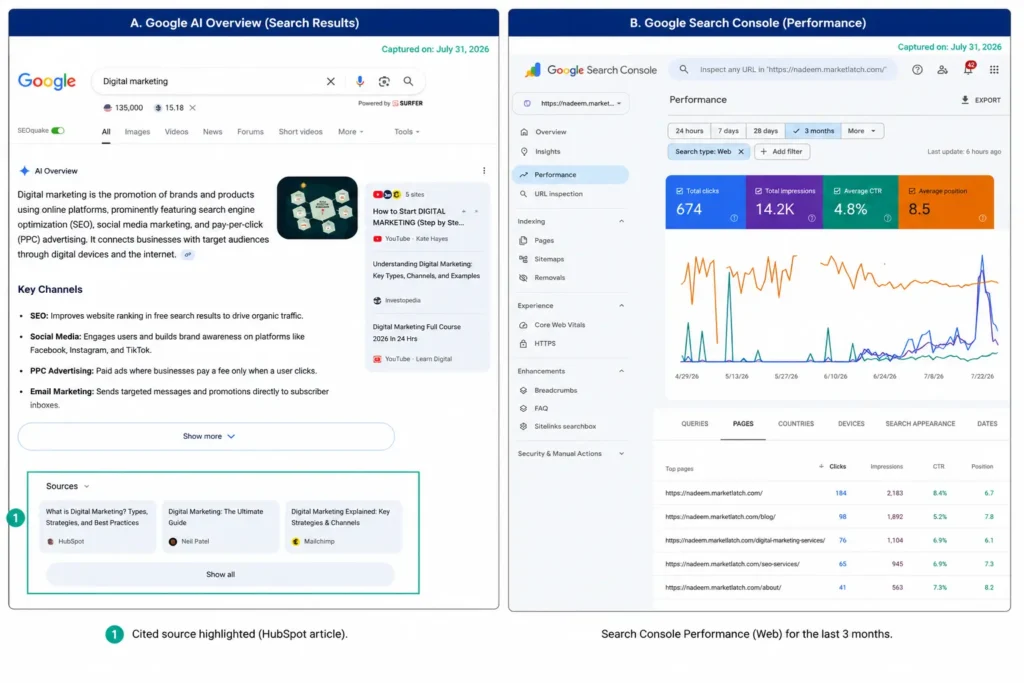Open the AI Overview hexagon thumbnail image

tap(317, 208)
